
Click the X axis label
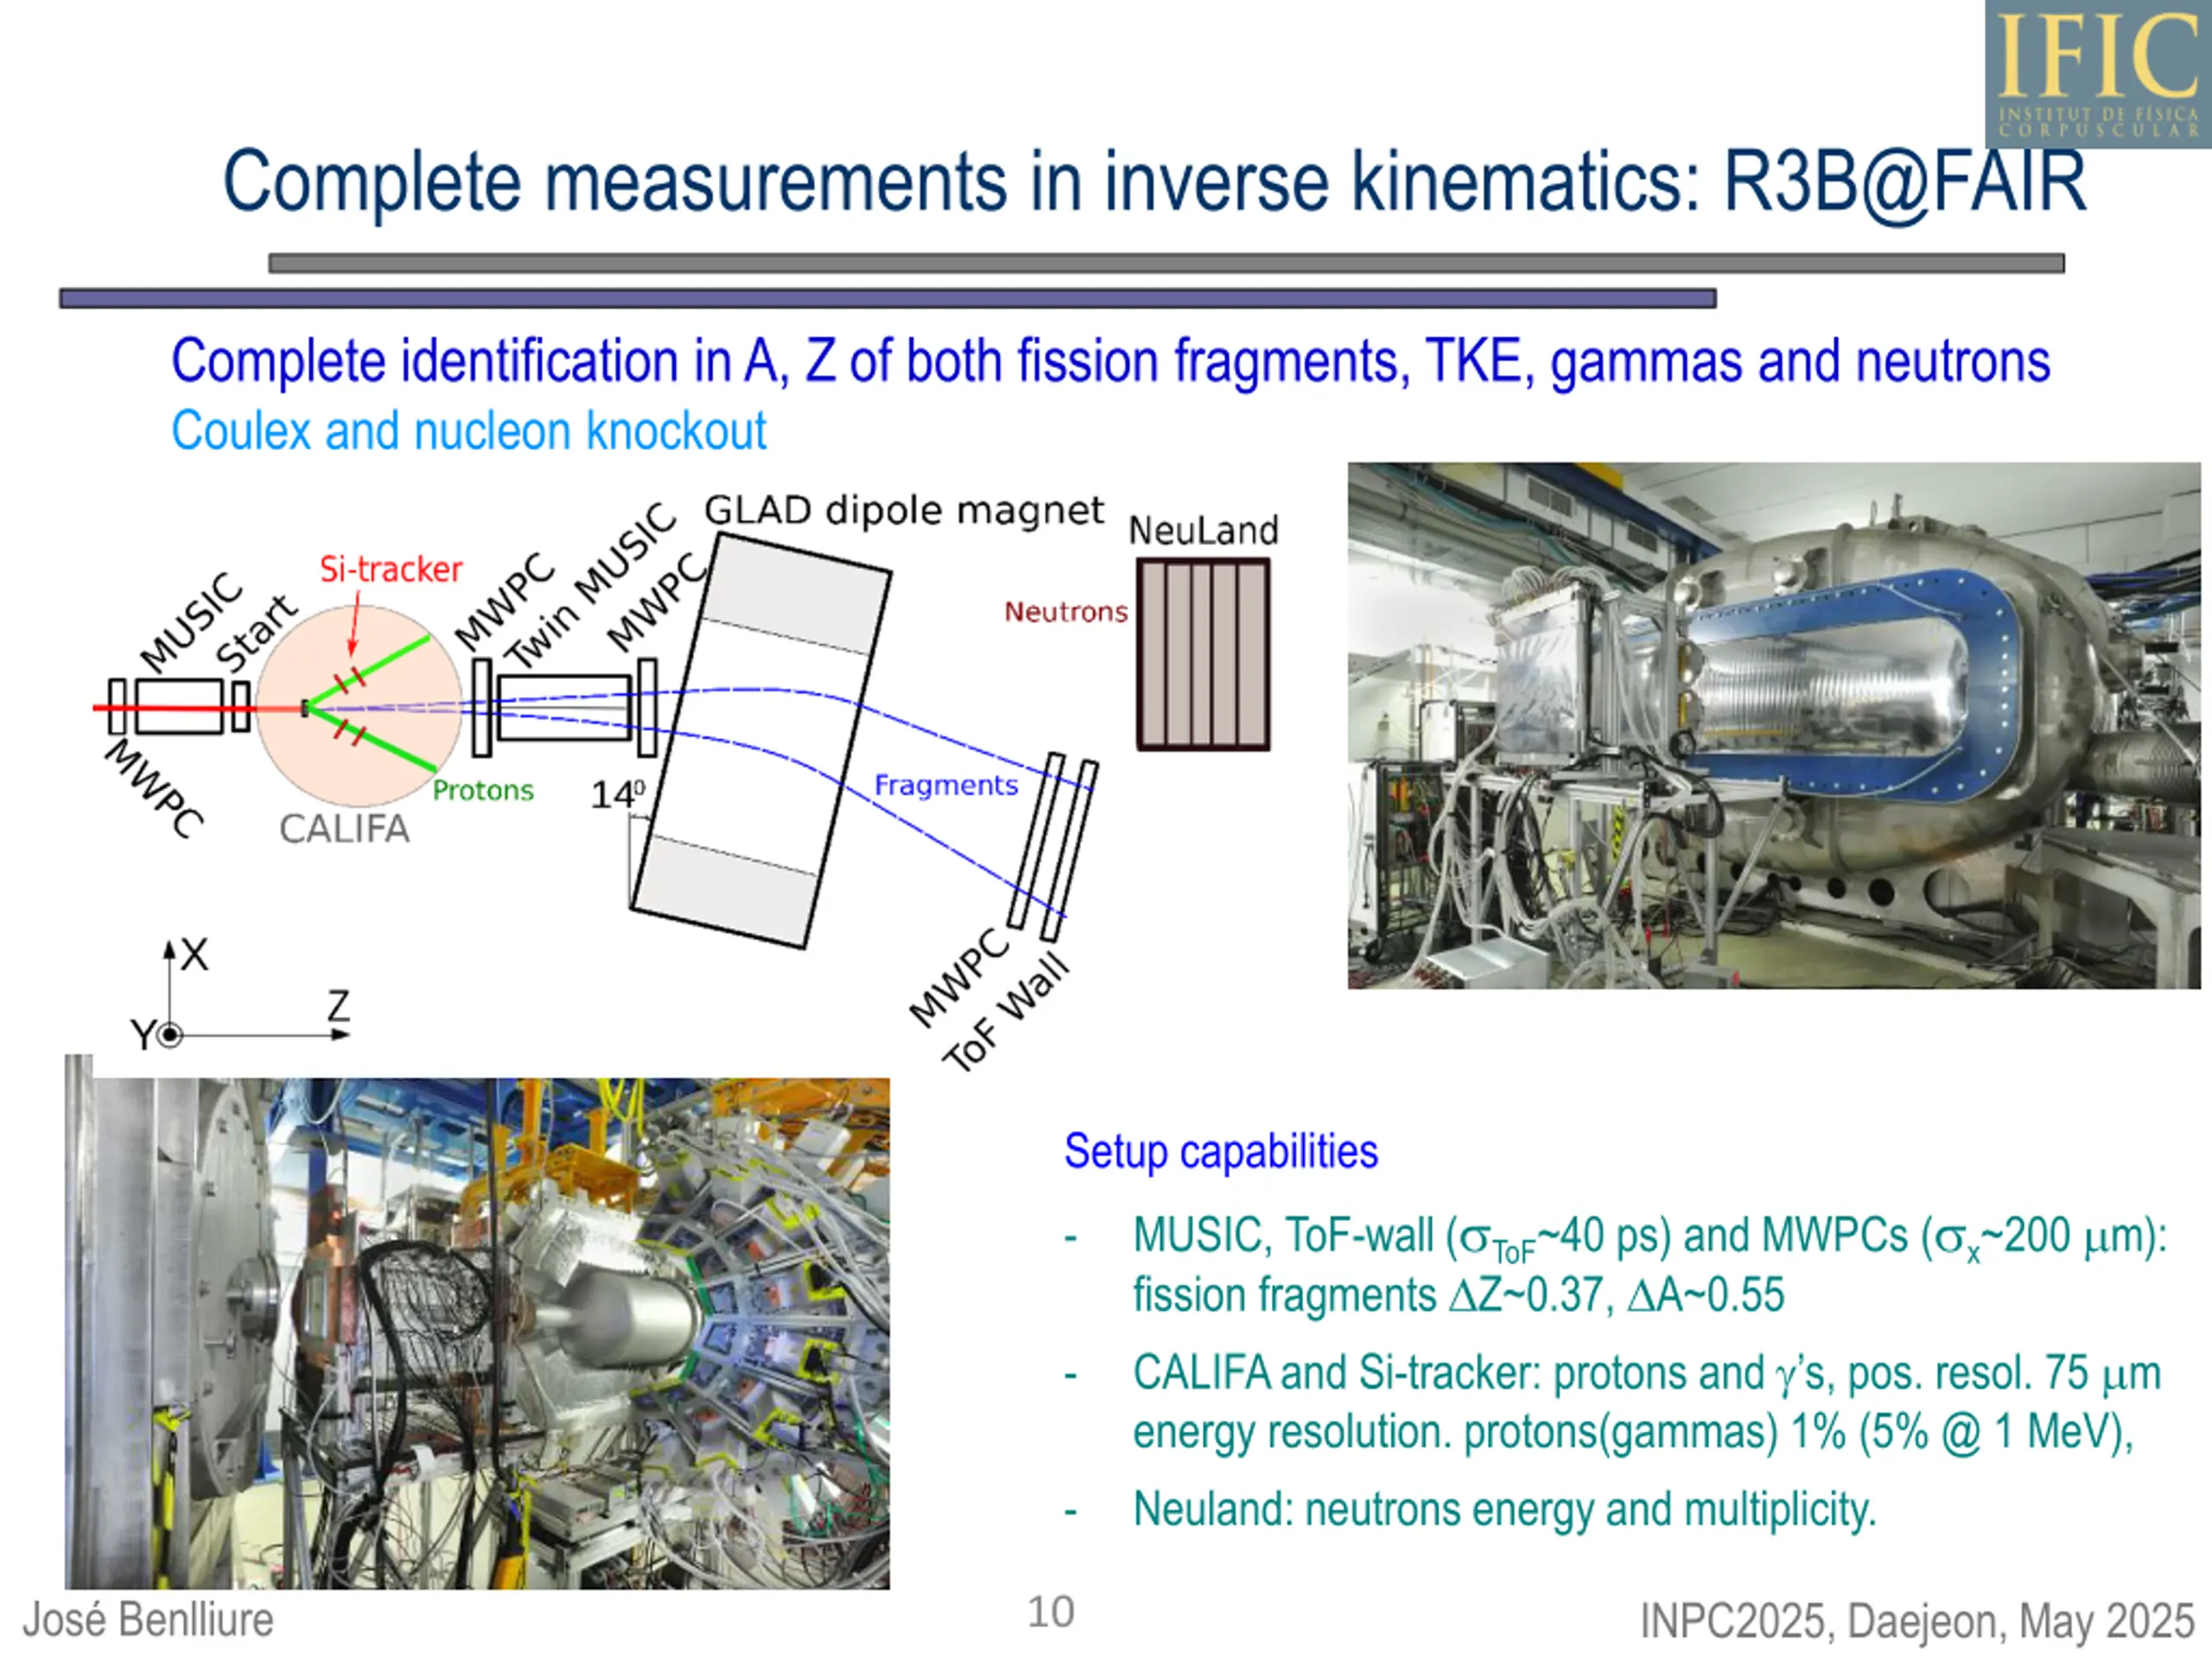194,954
